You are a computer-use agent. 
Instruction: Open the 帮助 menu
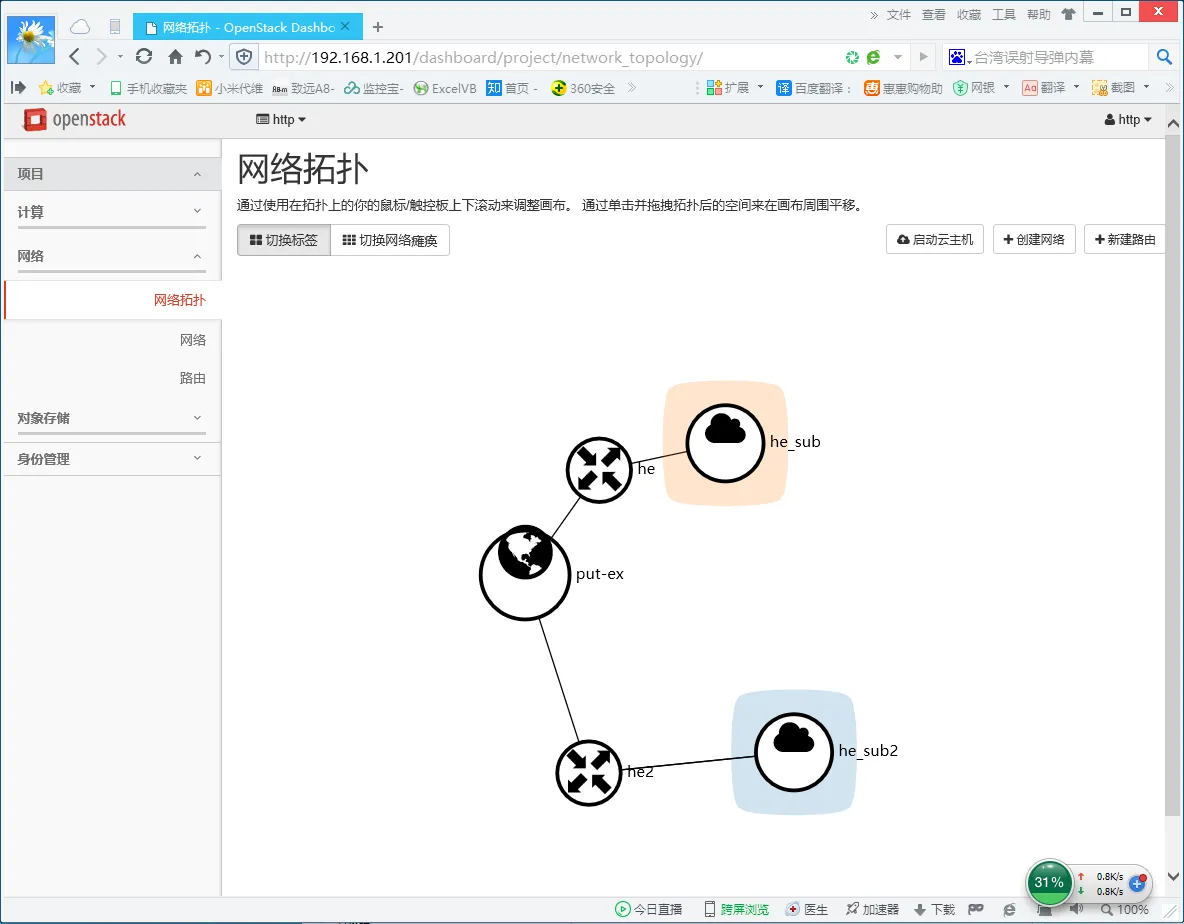click(1039, 14)
